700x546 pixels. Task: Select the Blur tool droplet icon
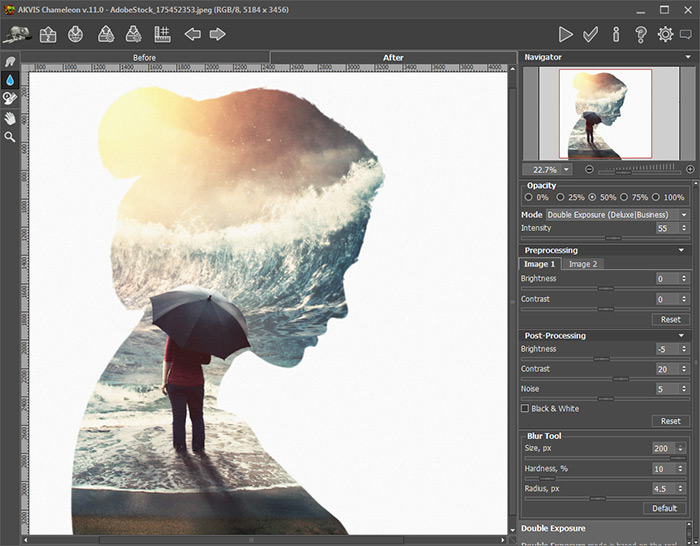tap(10, 80)
